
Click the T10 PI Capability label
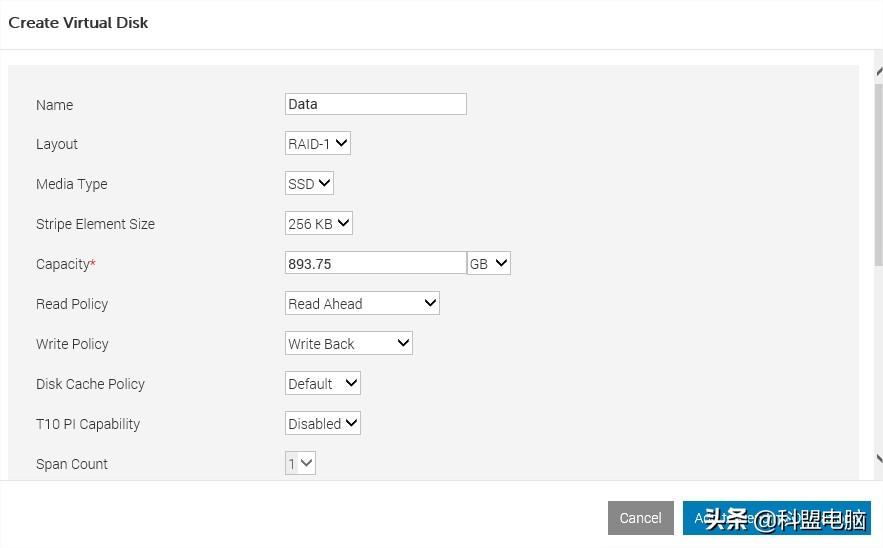point(88,424)
